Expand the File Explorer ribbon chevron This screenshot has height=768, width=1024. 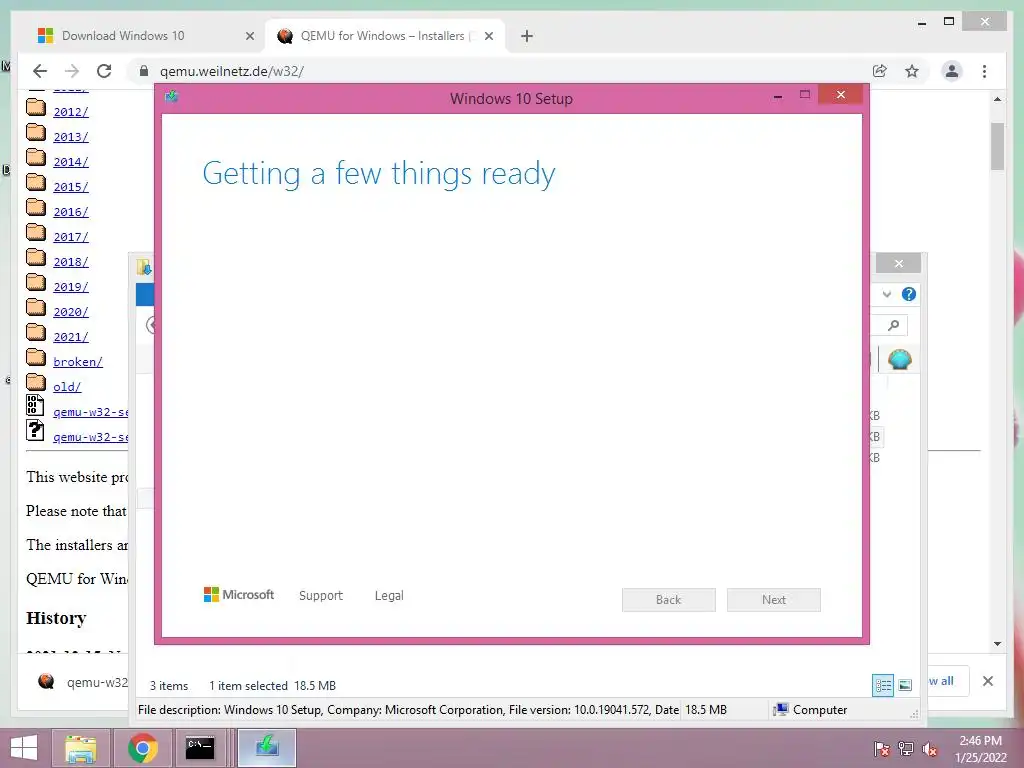click(x=886, y=295)
